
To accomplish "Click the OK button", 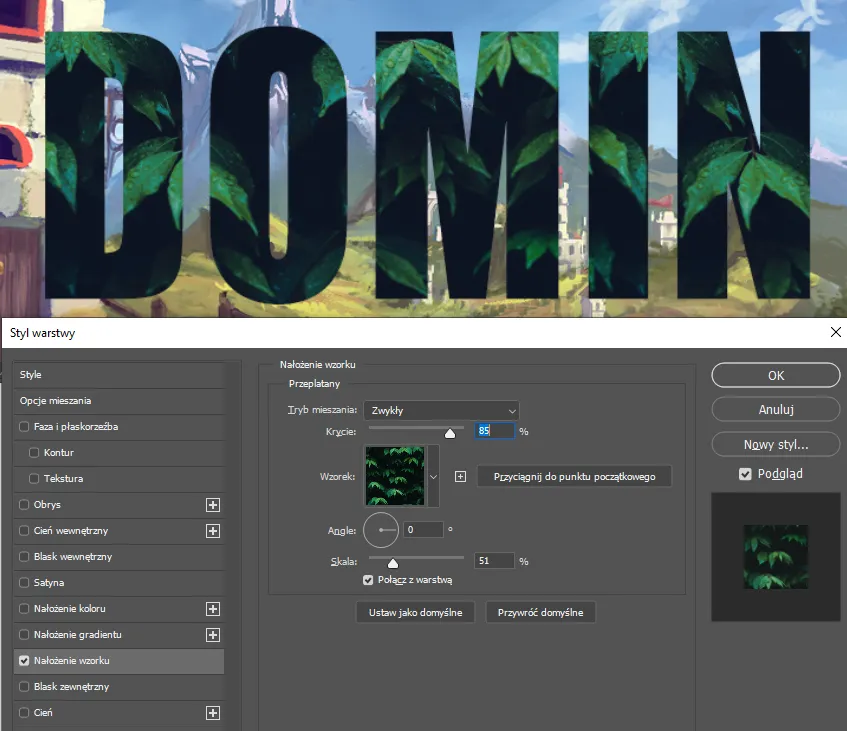I will pos(775,375).
